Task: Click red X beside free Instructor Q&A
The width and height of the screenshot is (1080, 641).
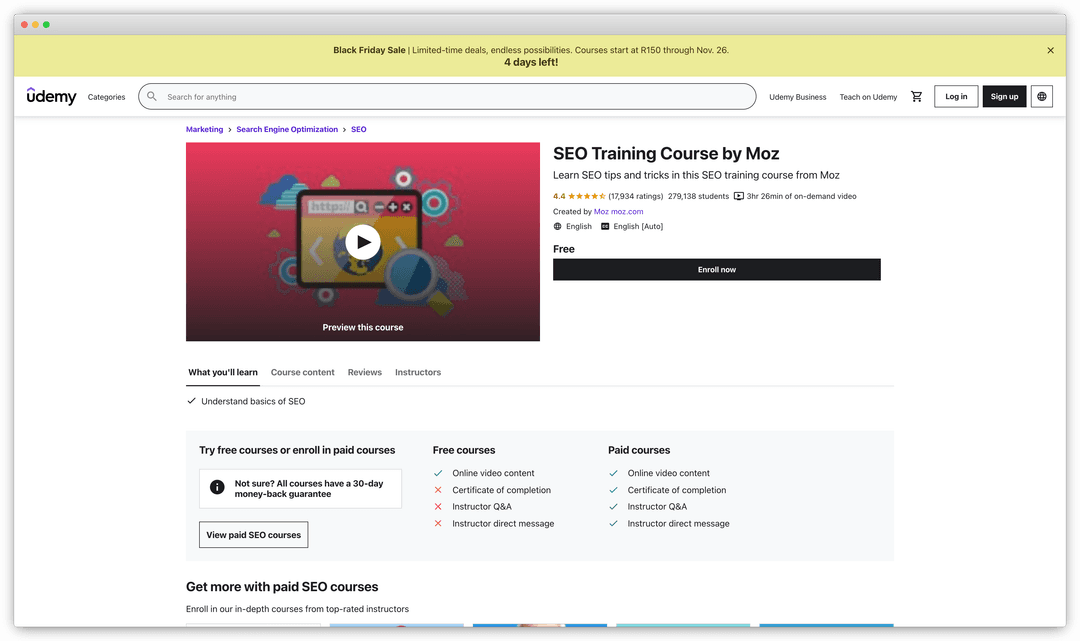Action: [438, 507]
